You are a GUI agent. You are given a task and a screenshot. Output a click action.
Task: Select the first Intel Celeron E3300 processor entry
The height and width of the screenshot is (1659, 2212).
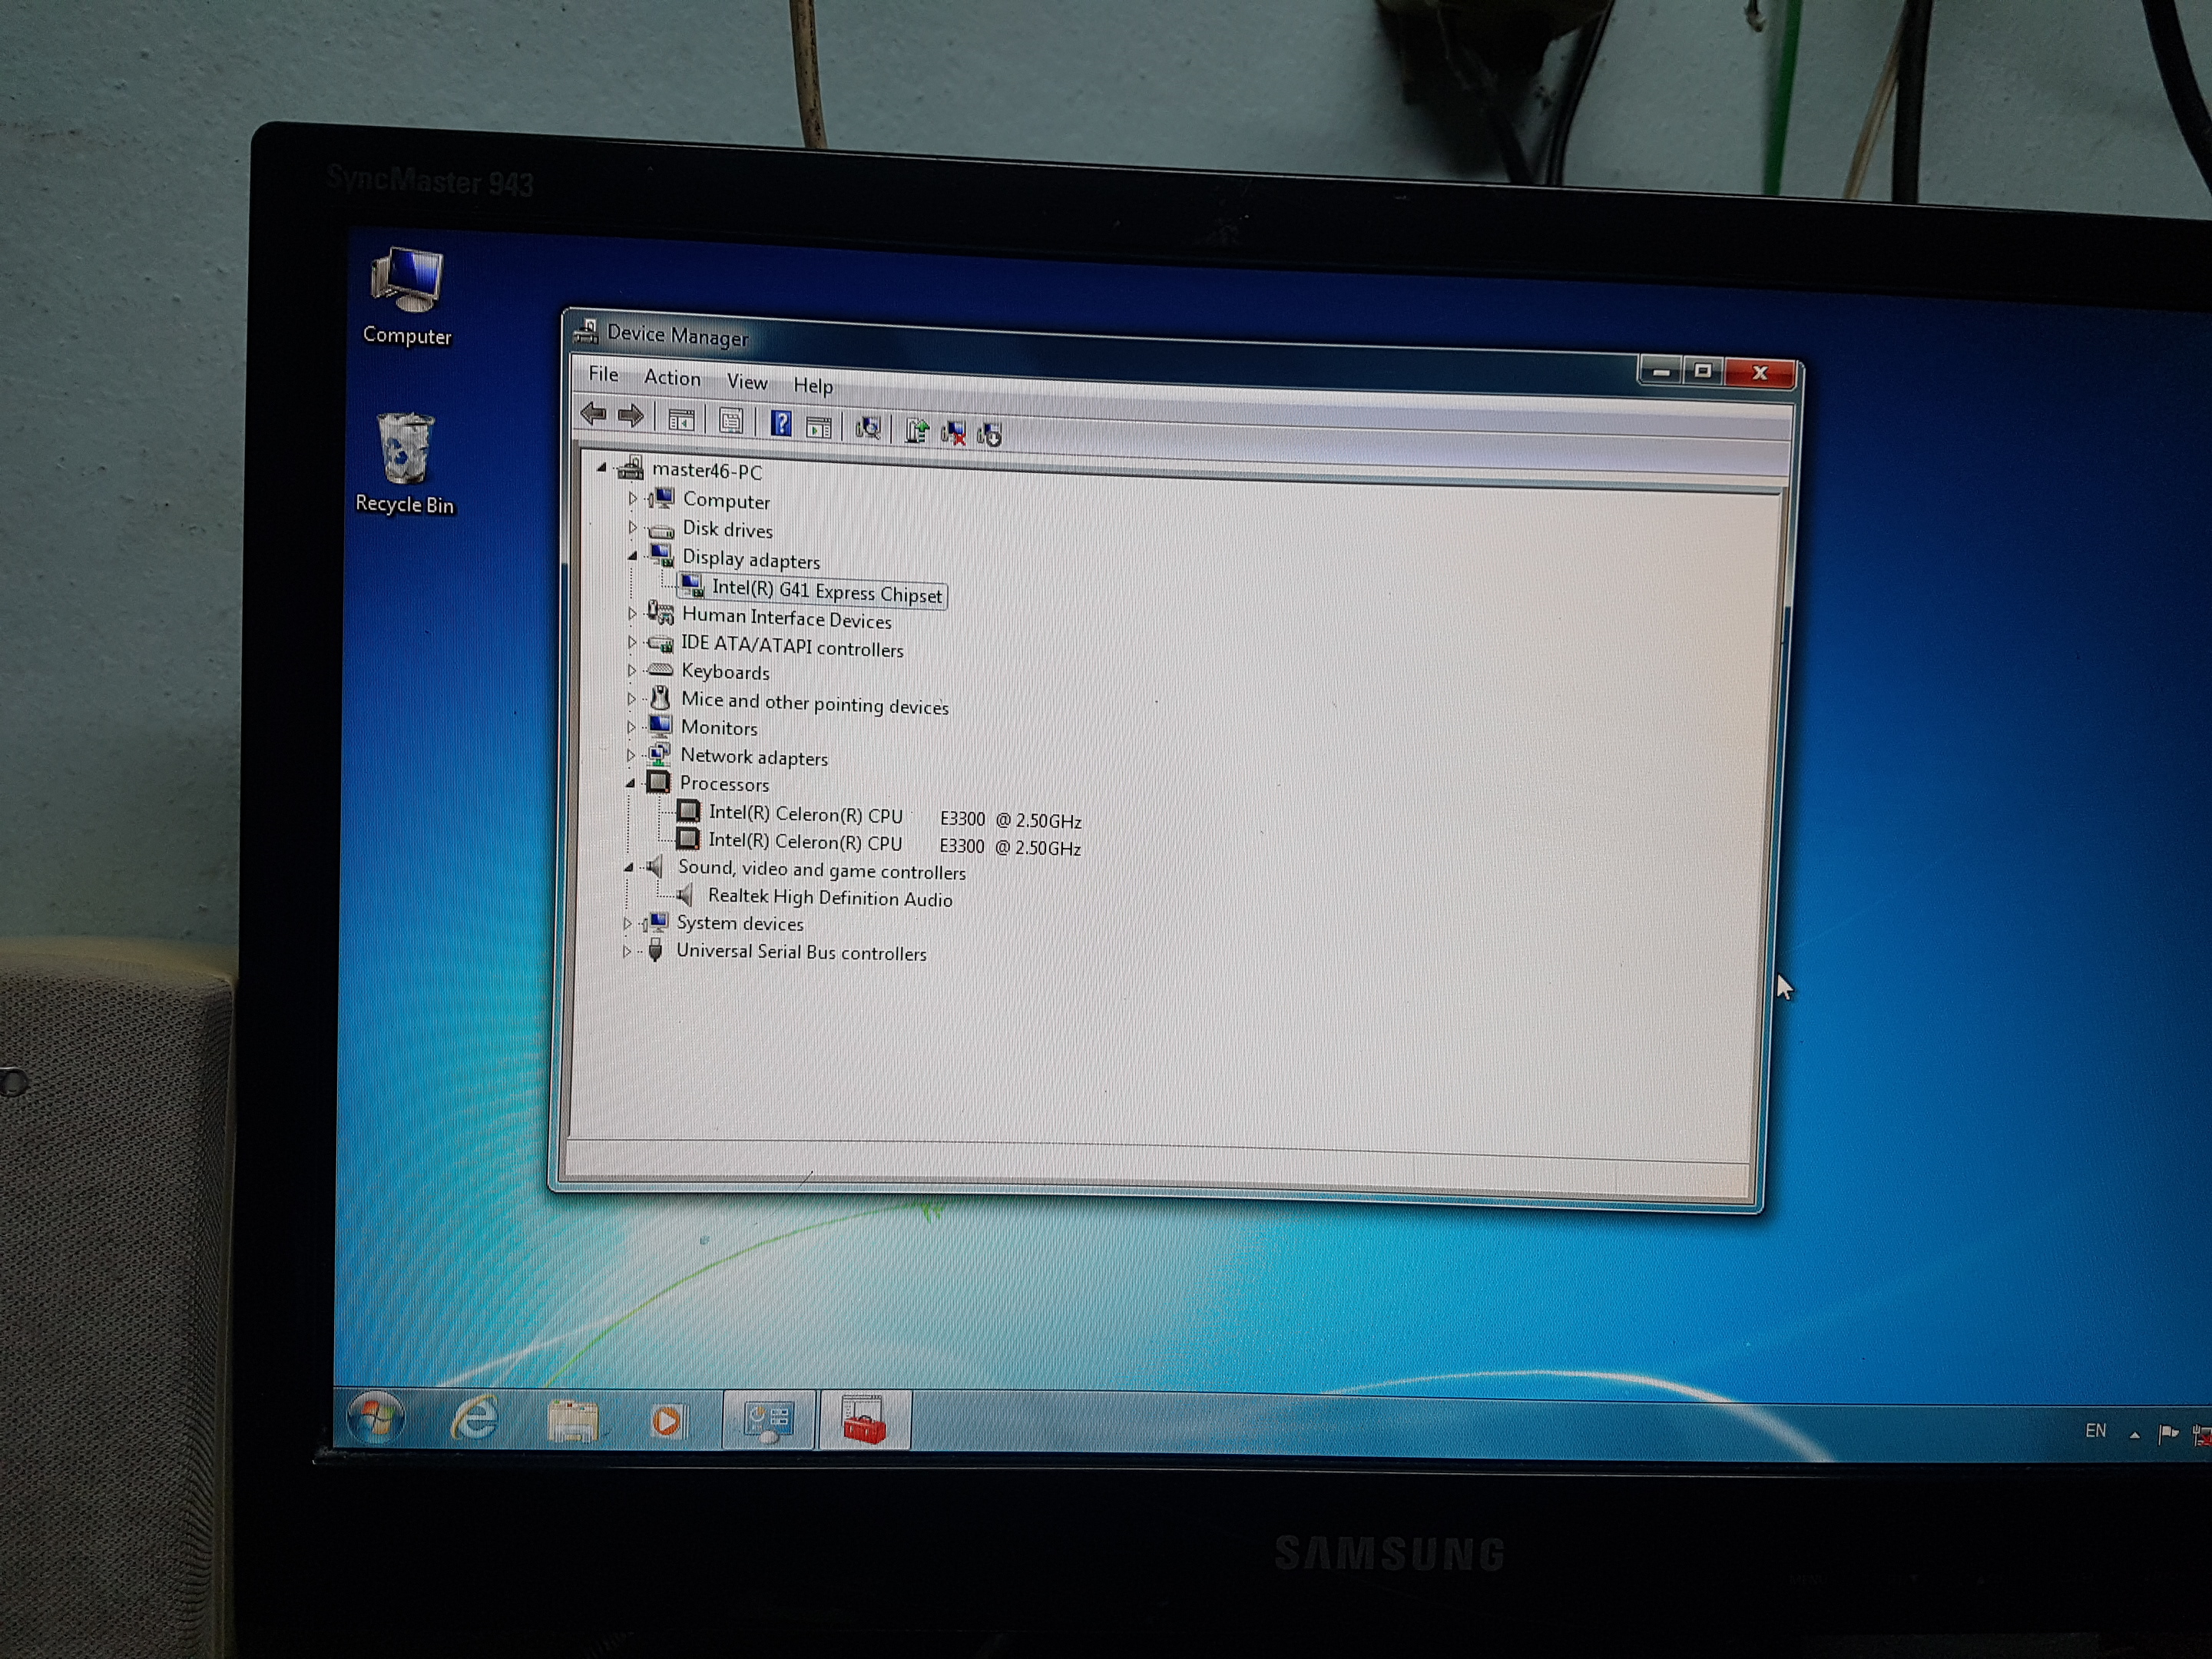[895, 817]
